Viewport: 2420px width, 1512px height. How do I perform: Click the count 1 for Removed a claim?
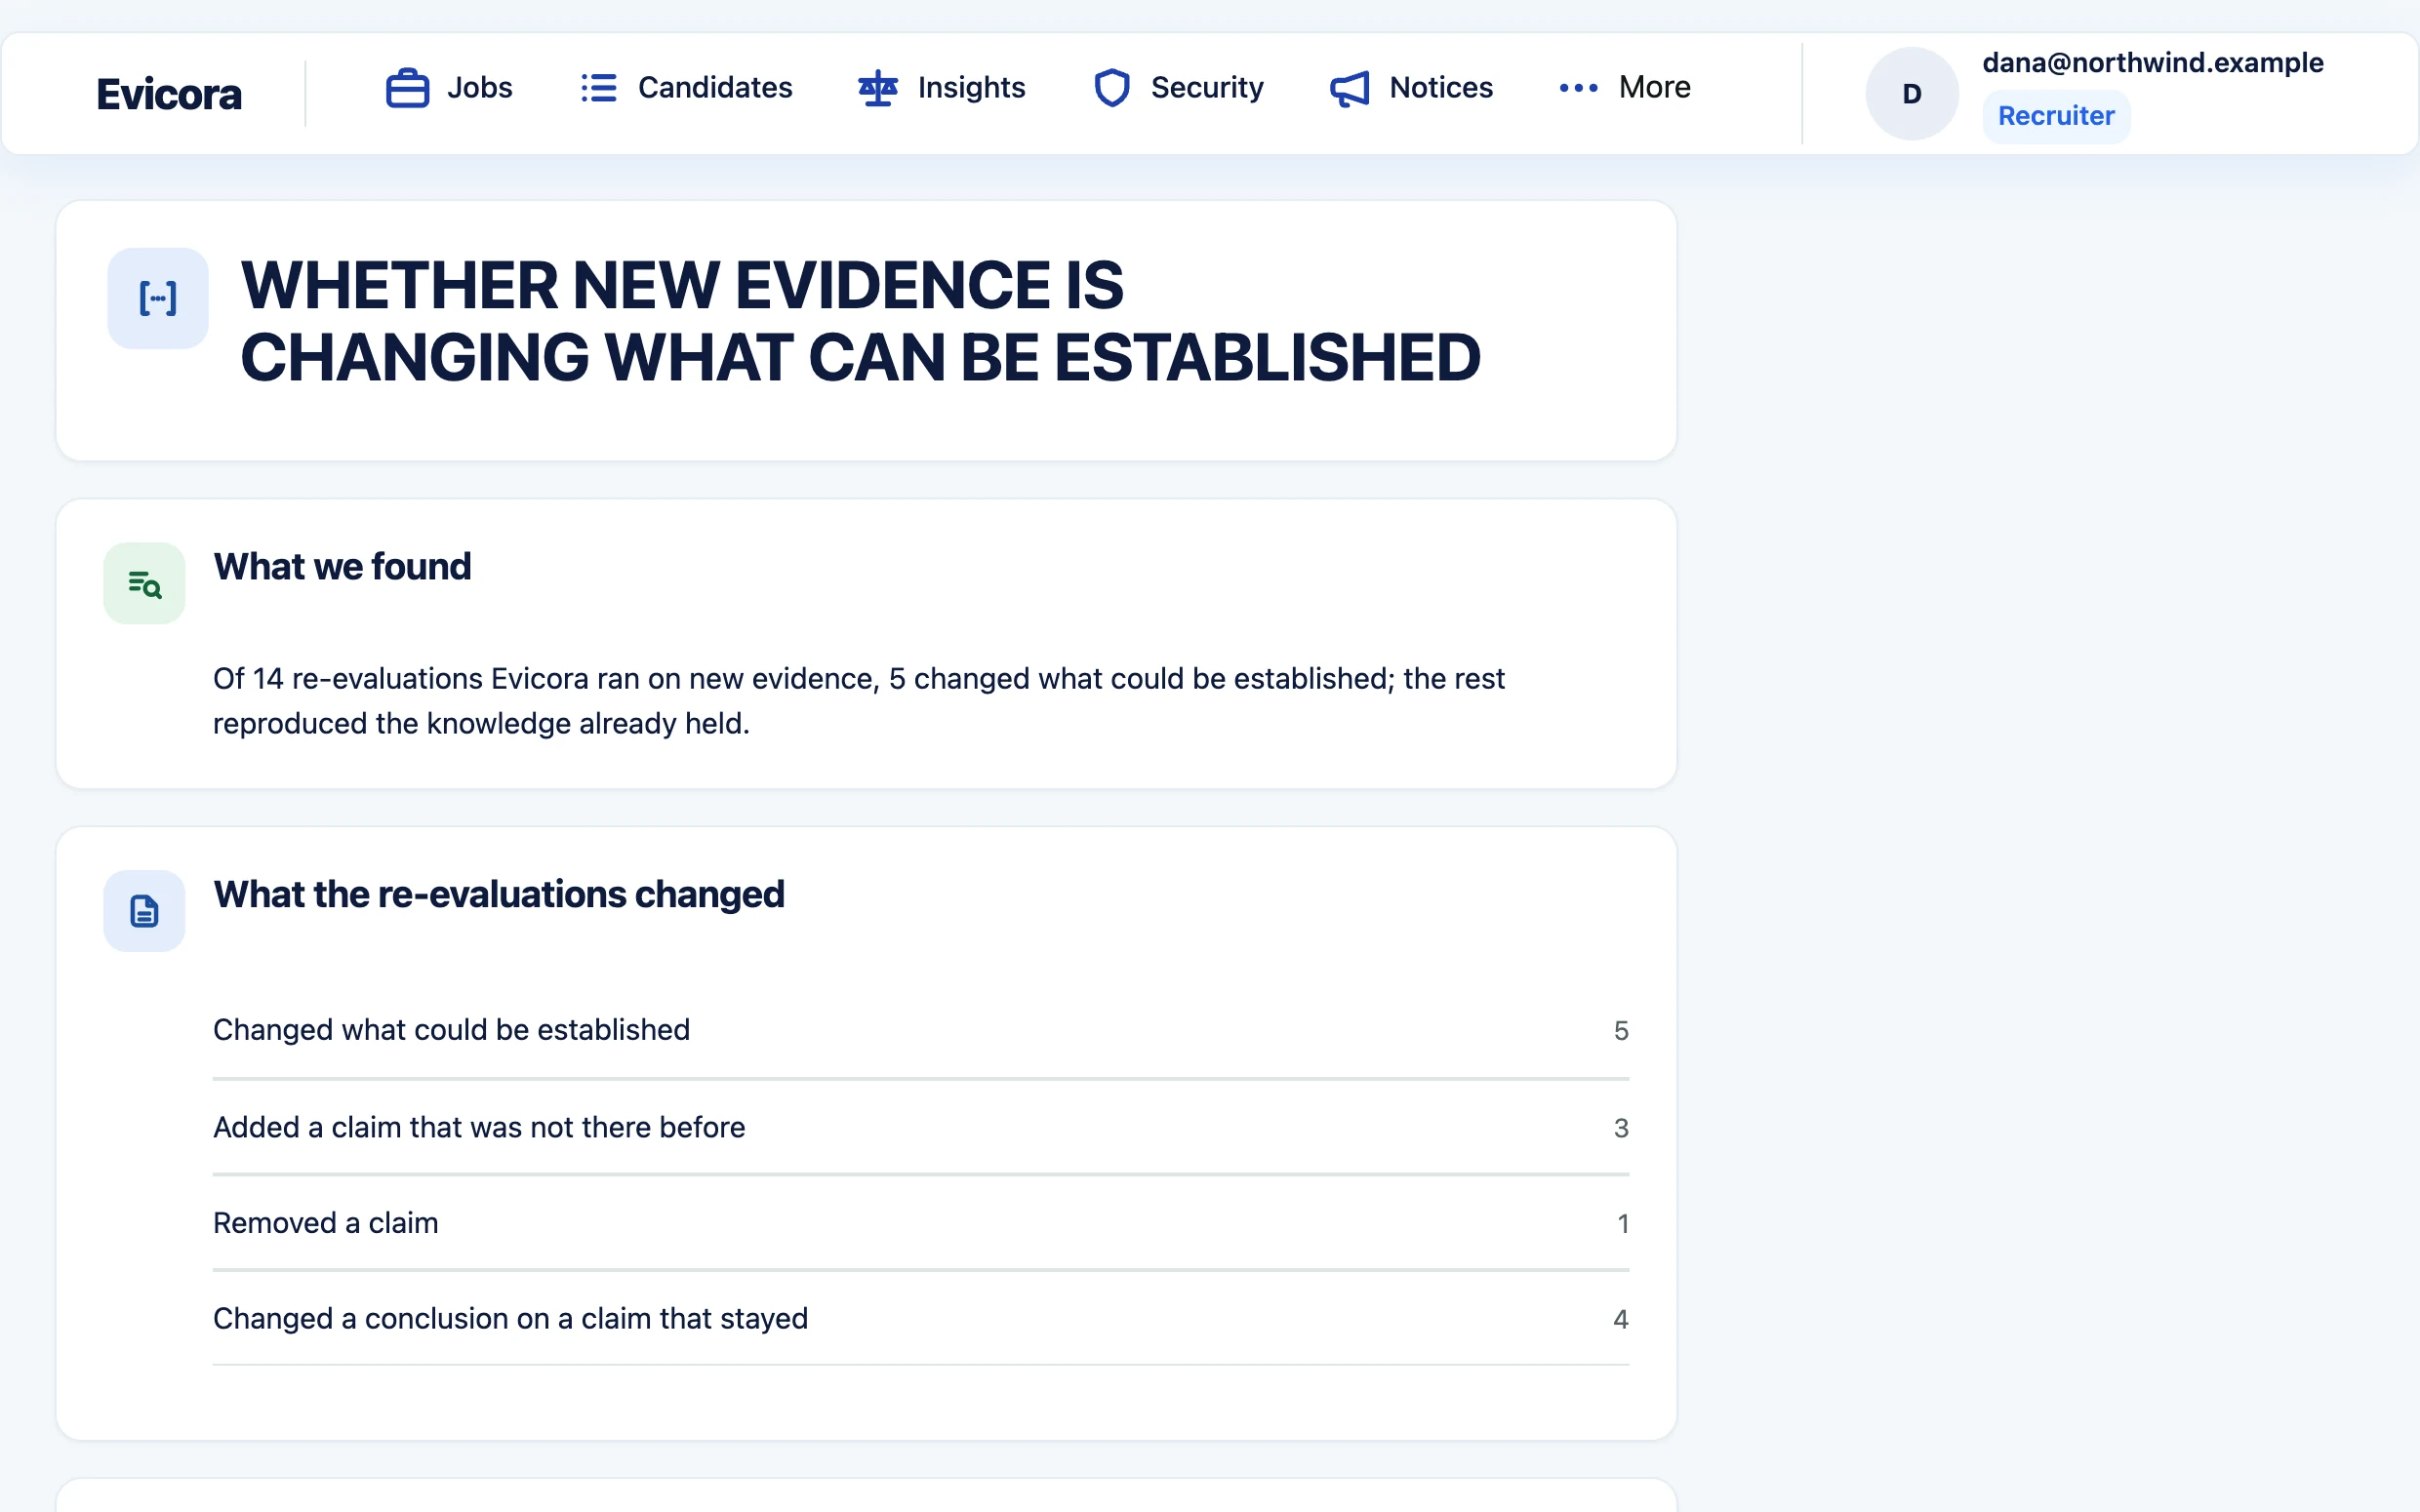[1623, 1224]
